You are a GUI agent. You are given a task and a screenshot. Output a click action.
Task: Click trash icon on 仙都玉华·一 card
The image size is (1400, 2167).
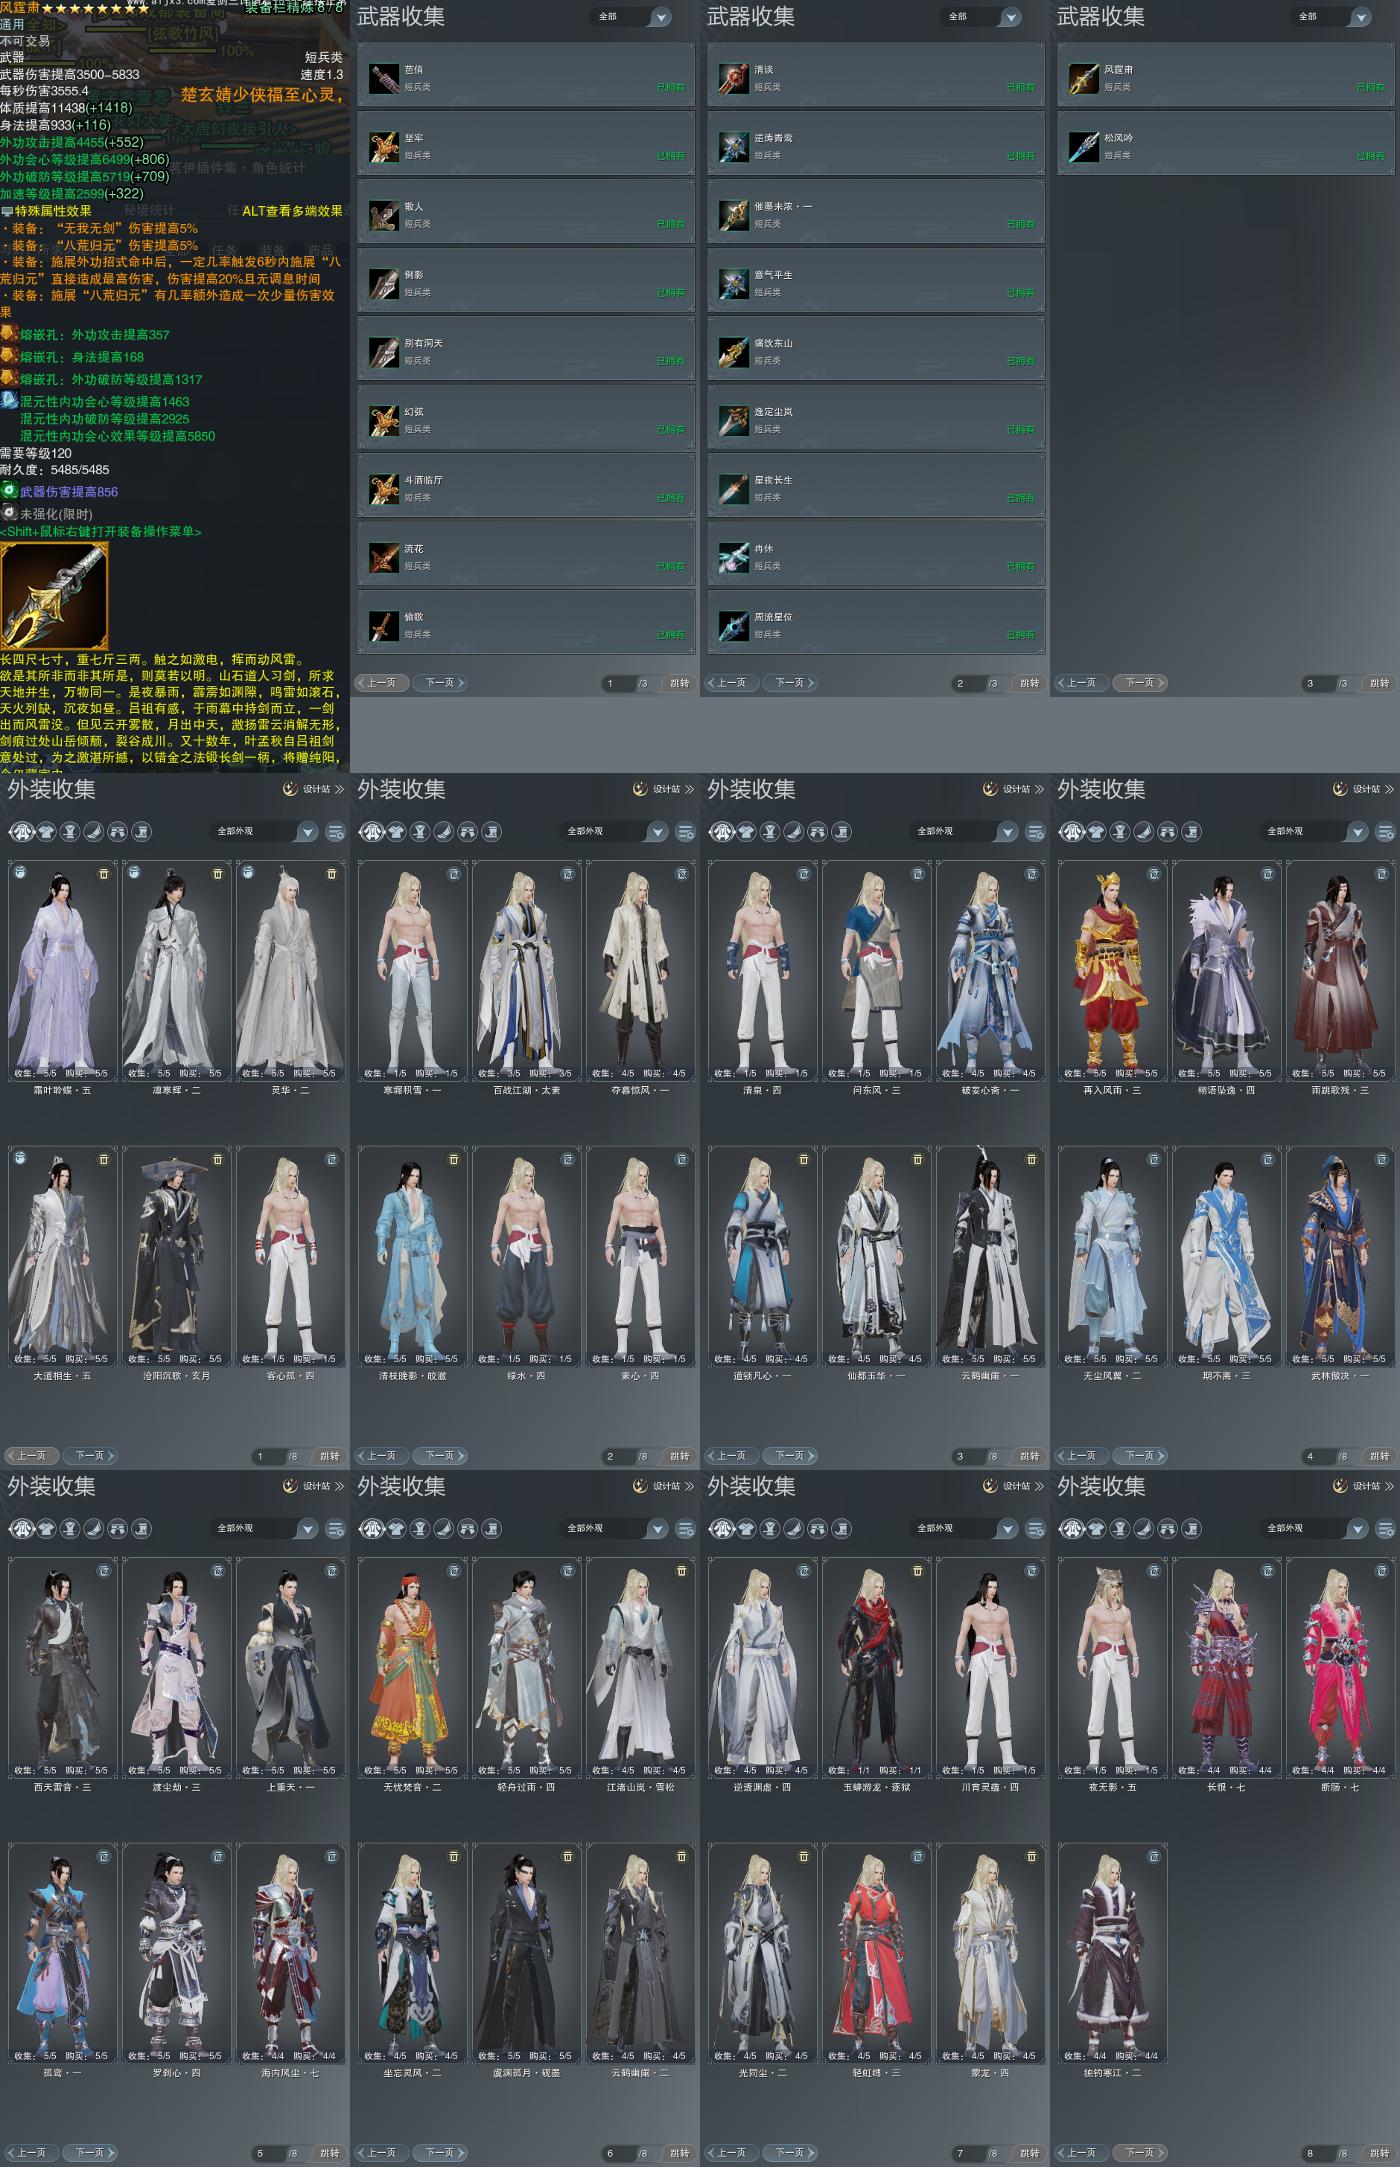click(x=918, y=1159)
